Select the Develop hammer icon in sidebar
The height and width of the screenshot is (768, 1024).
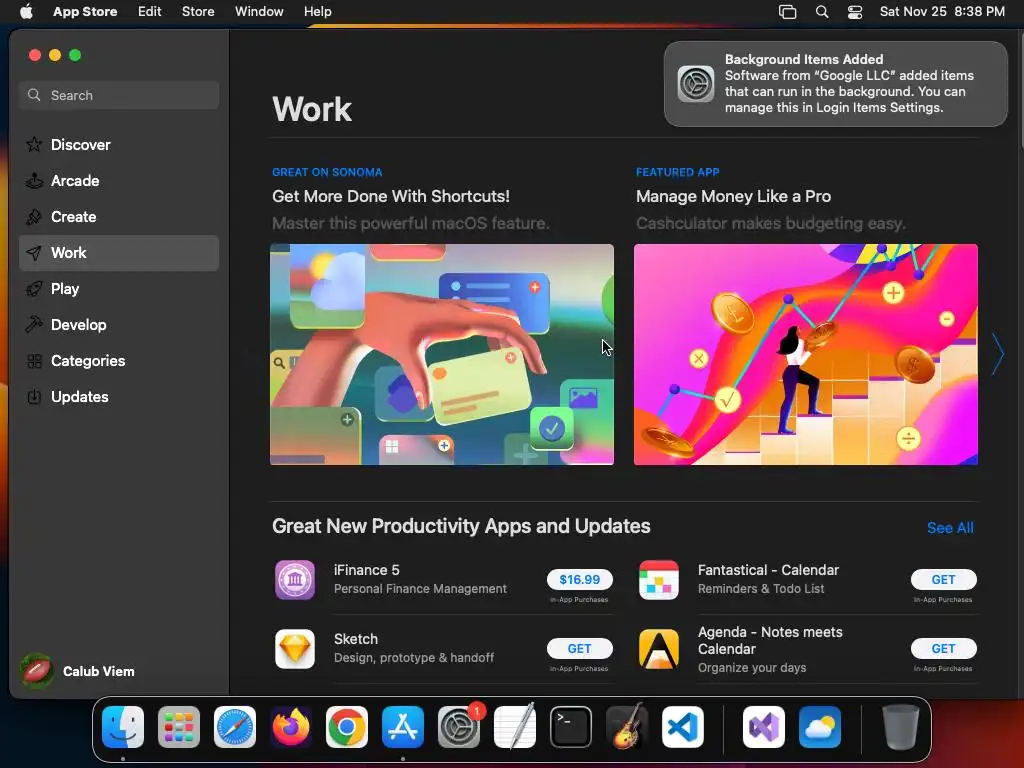34,325
